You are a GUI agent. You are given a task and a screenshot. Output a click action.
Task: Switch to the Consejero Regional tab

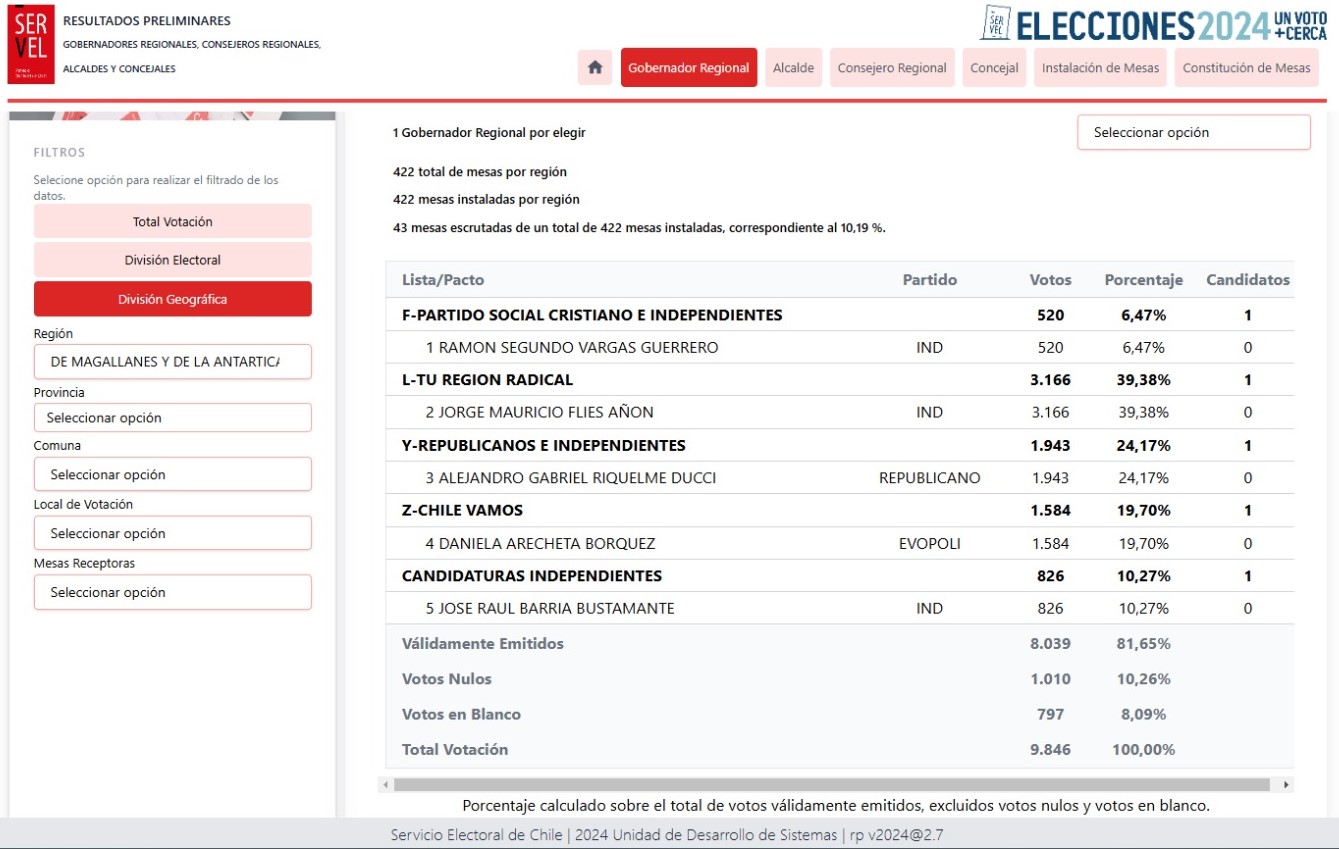pyautogui.click(x=892, y=68)
